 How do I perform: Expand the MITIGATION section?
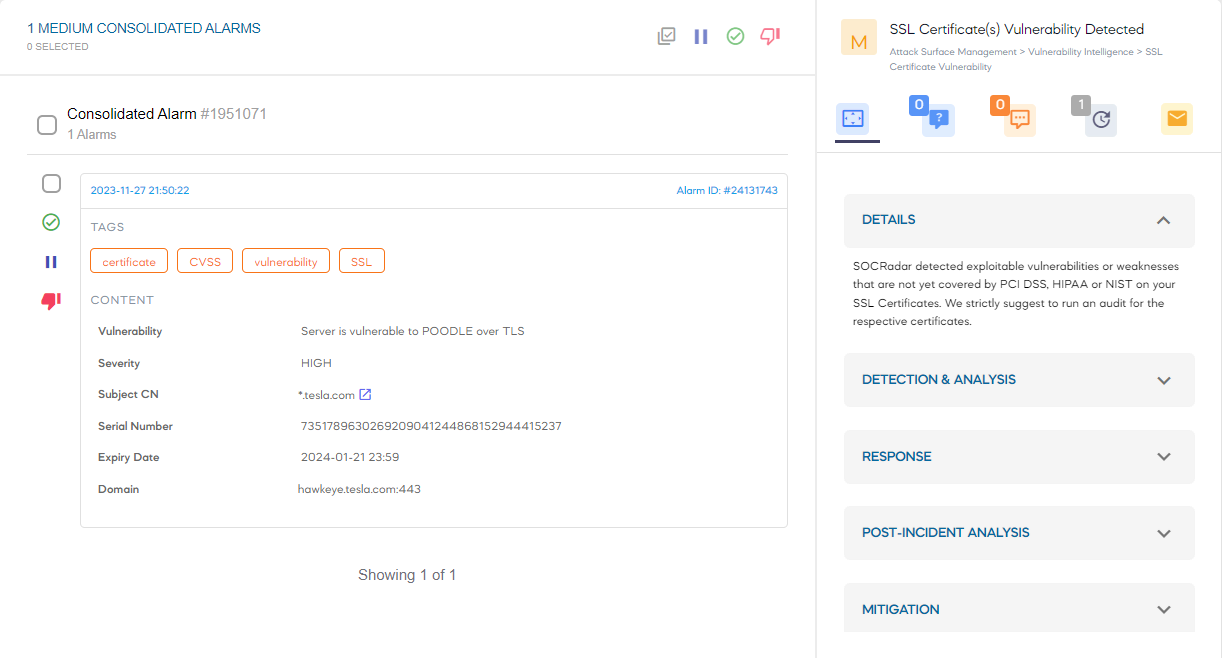[x=1019, y=608]
